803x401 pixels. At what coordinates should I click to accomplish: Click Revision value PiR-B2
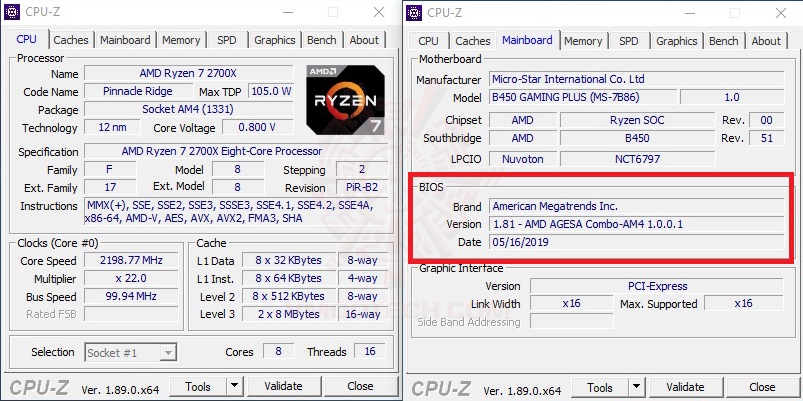[x=362, y=187]
